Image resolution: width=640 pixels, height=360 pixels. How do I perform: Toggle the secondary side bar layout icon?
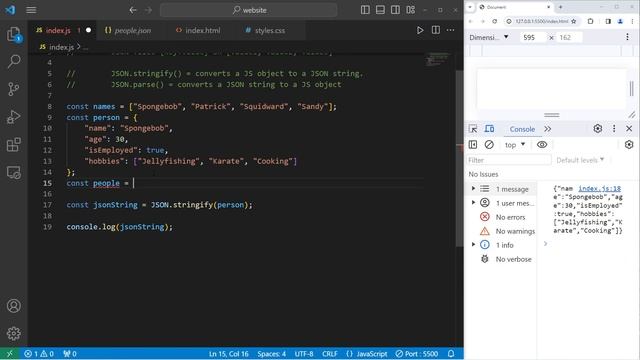(396, 10)
